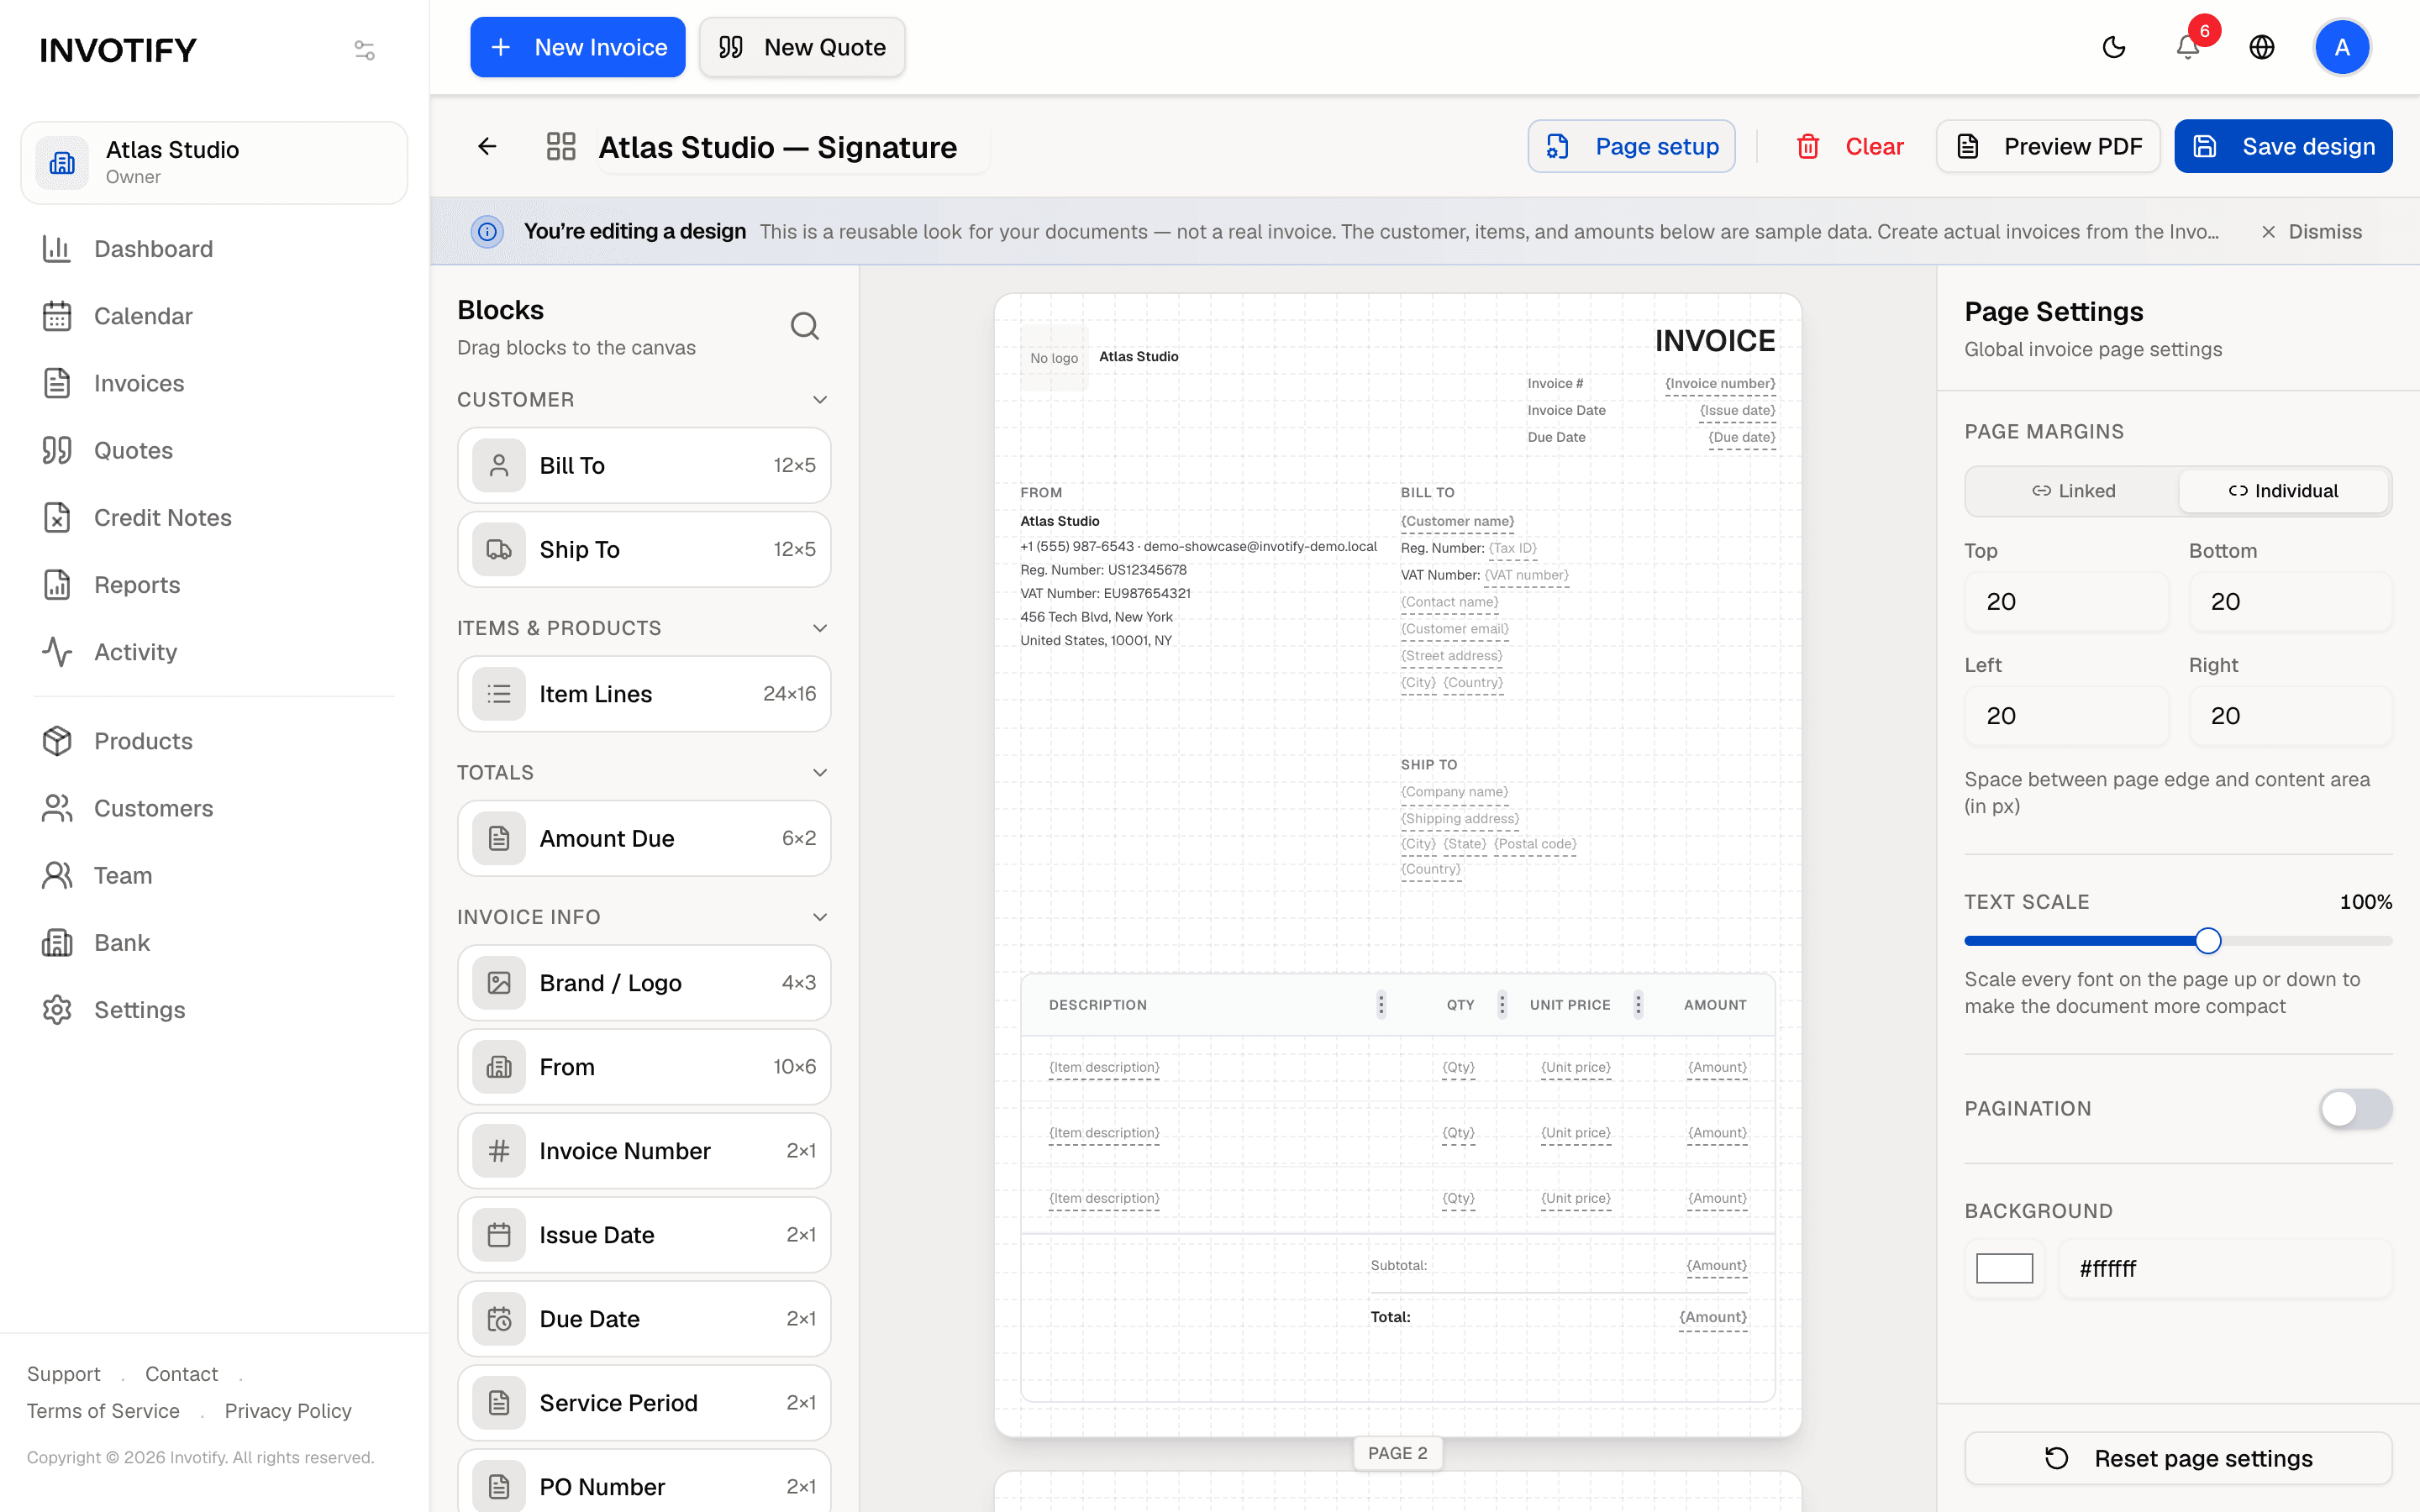Edit the Bottom margin field
The image size is (2420, 1512).
coord(2290,602)
